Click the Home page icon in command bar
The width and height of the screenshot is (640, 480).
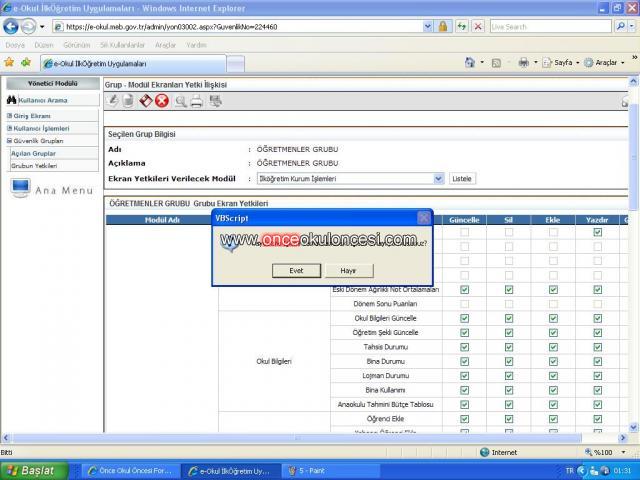(x=470, y=62)
